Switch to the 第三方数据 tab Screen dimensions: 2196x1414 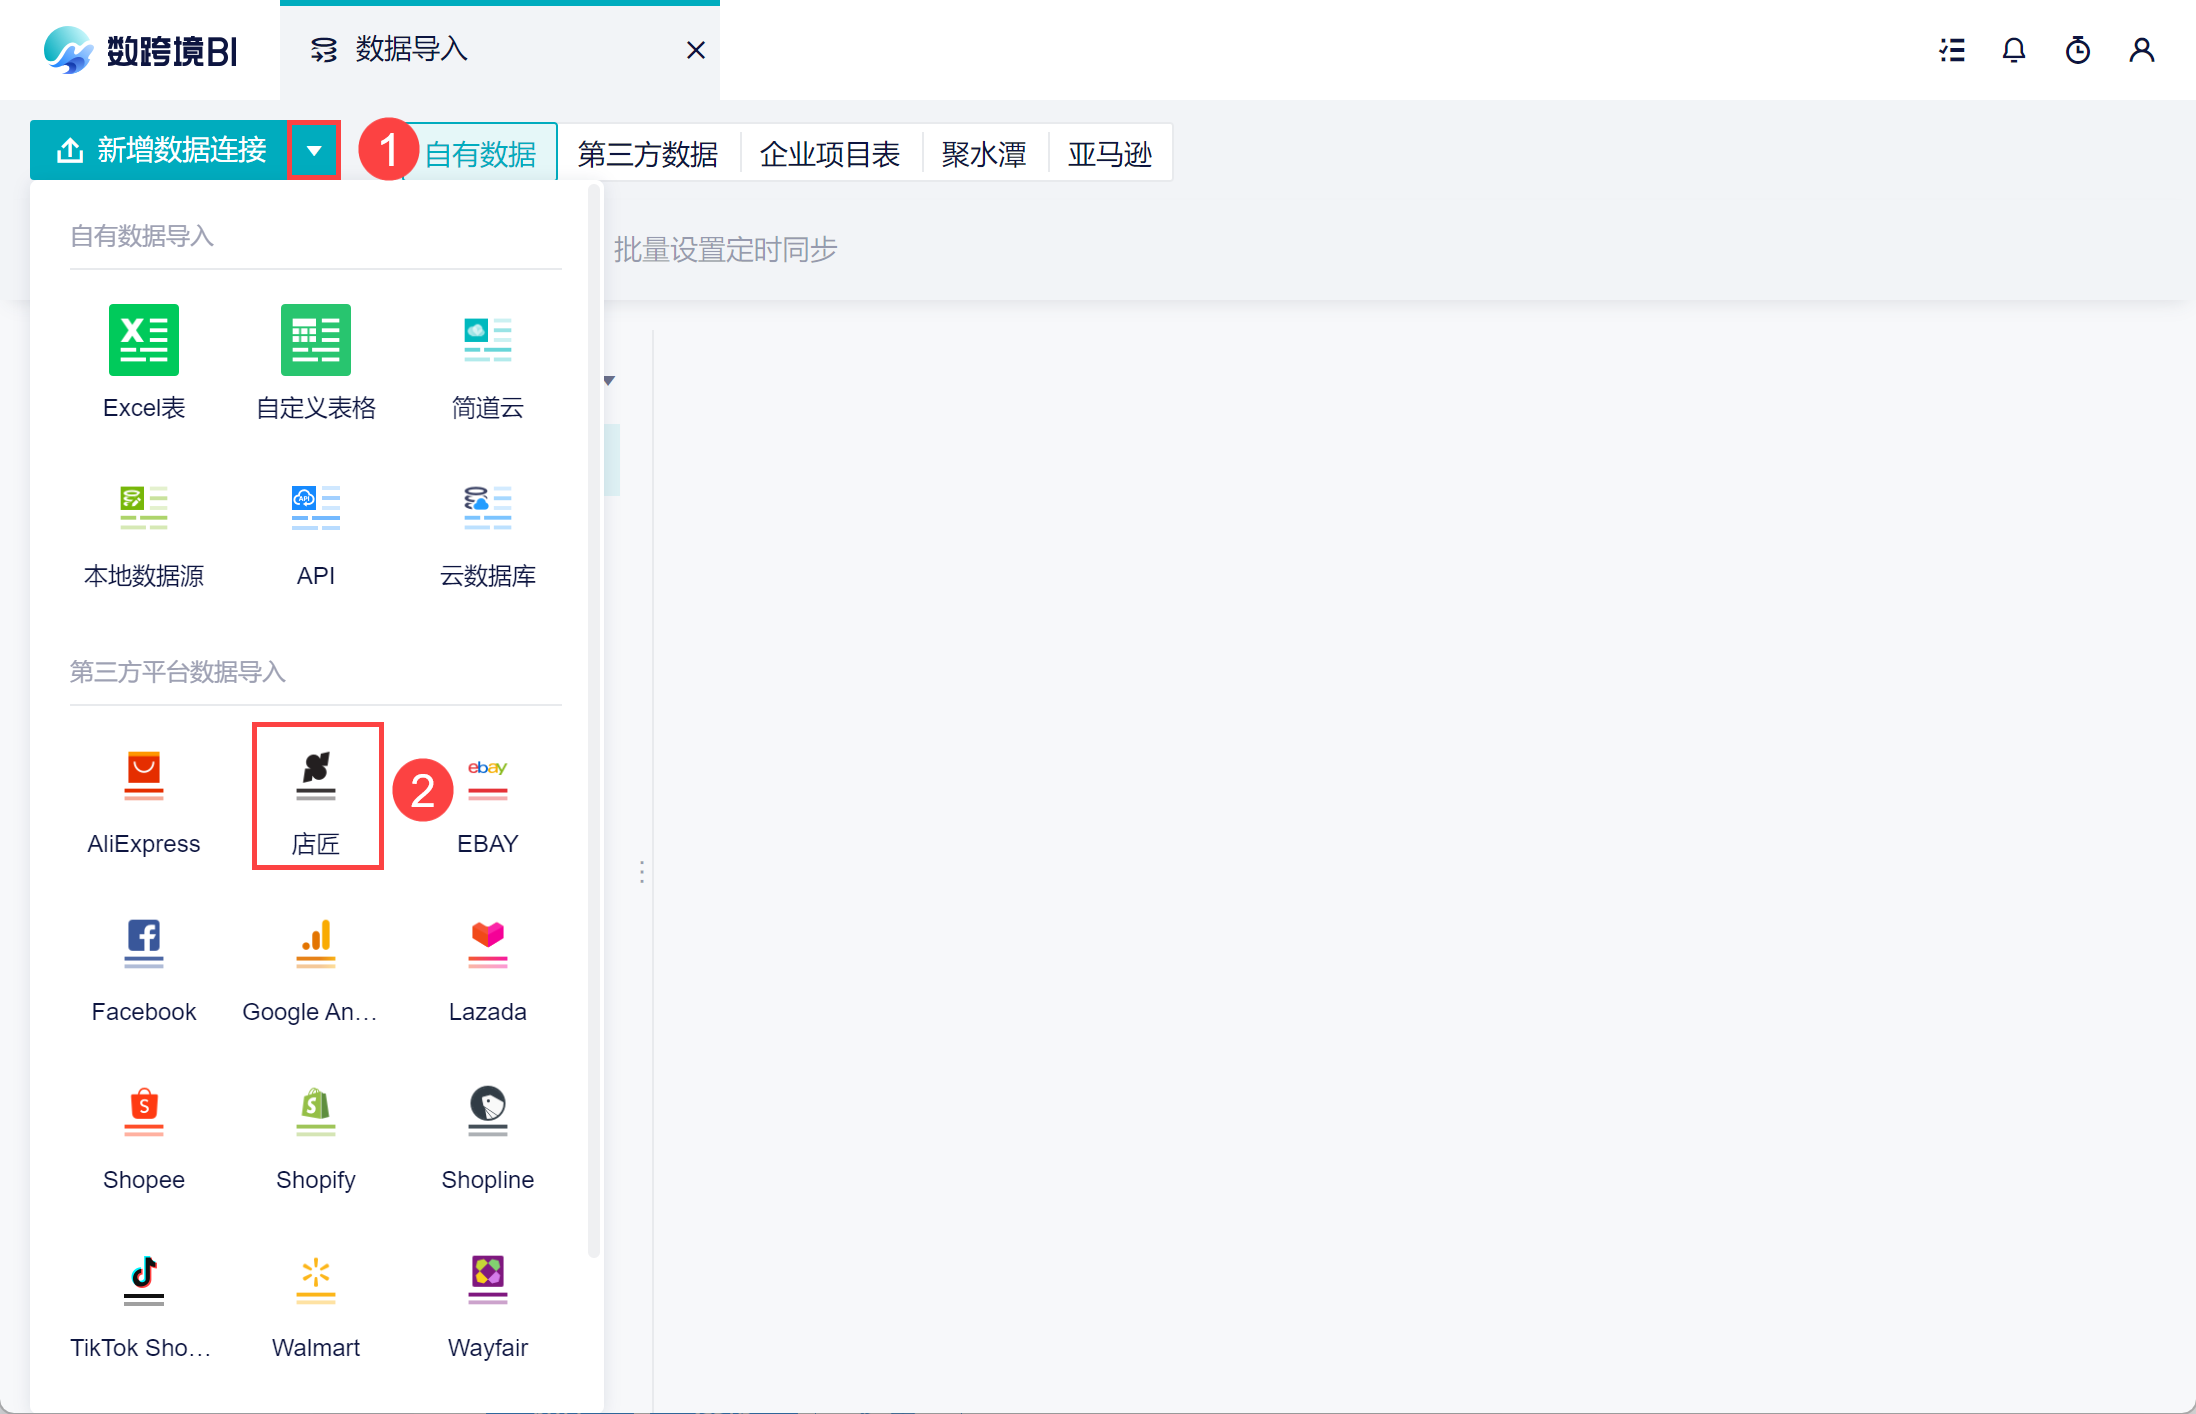pos(648,154)
